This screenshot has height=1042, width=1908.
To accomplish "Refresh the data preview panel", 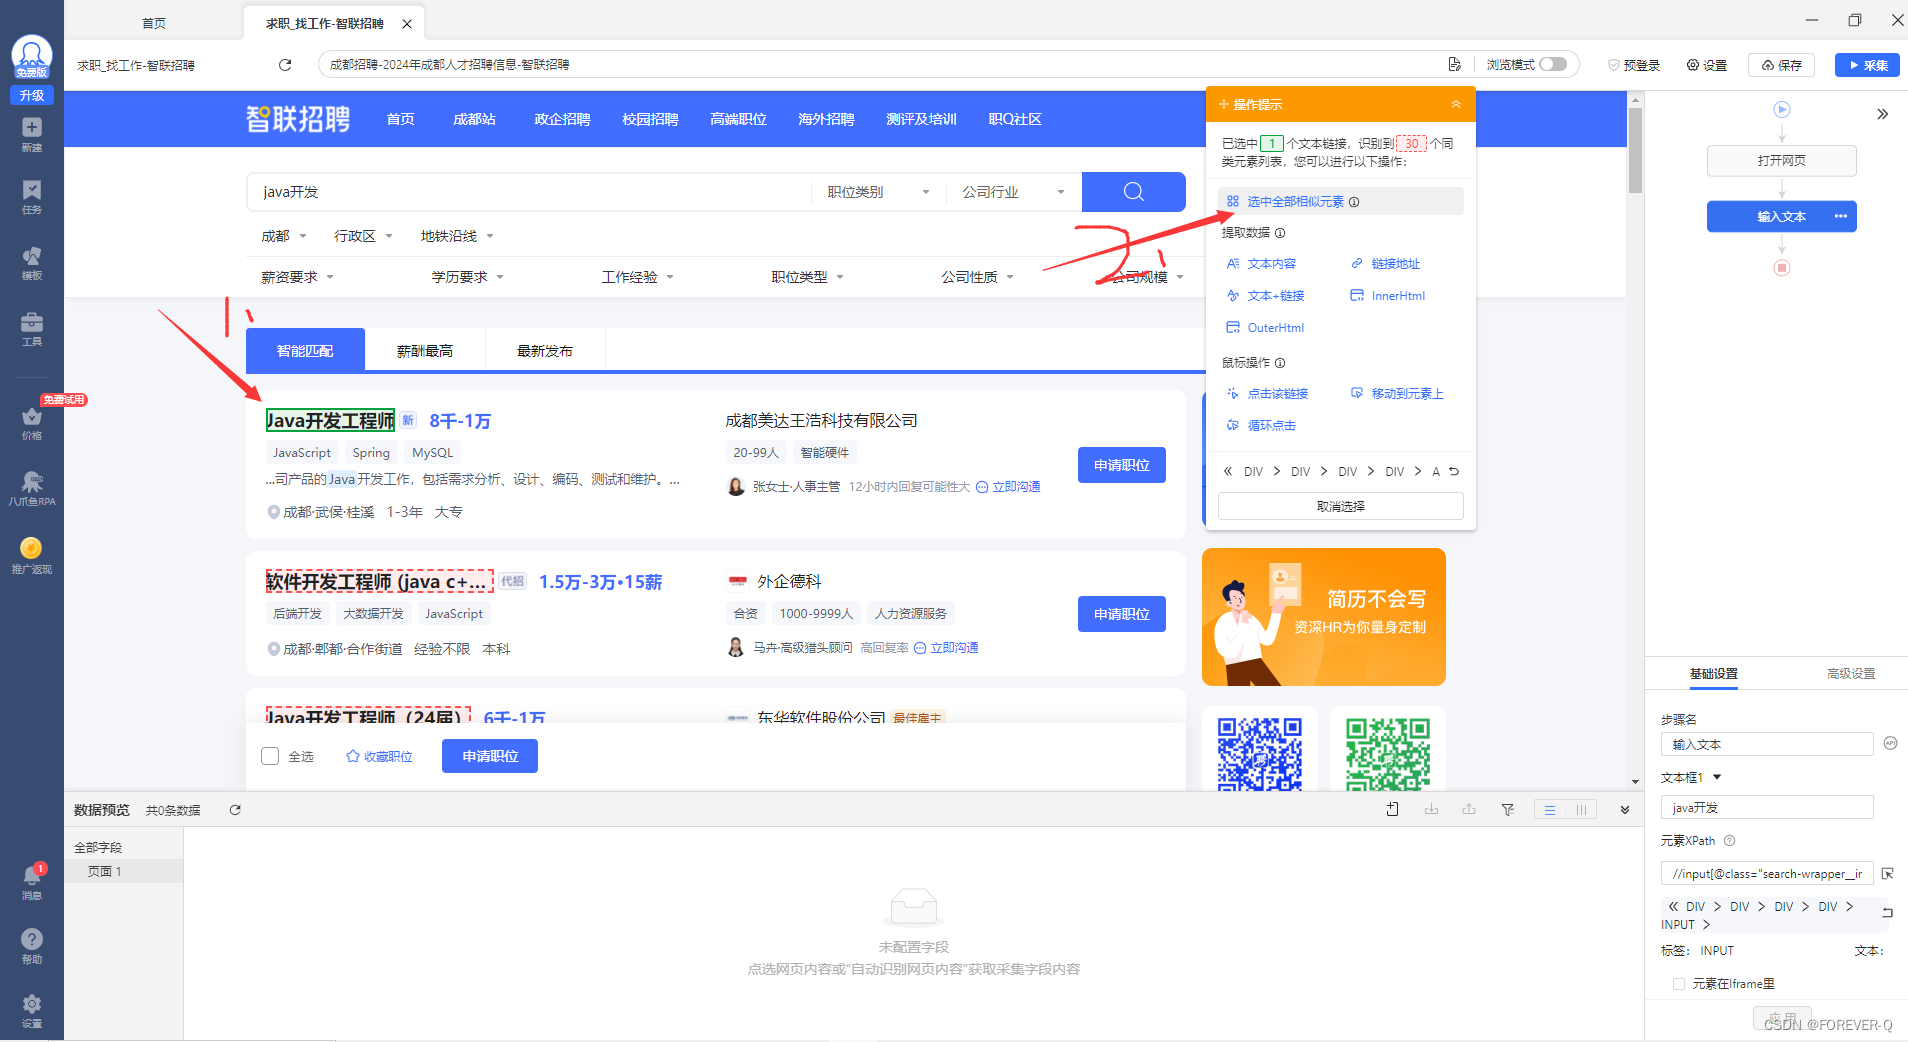I will click(235, 810).
